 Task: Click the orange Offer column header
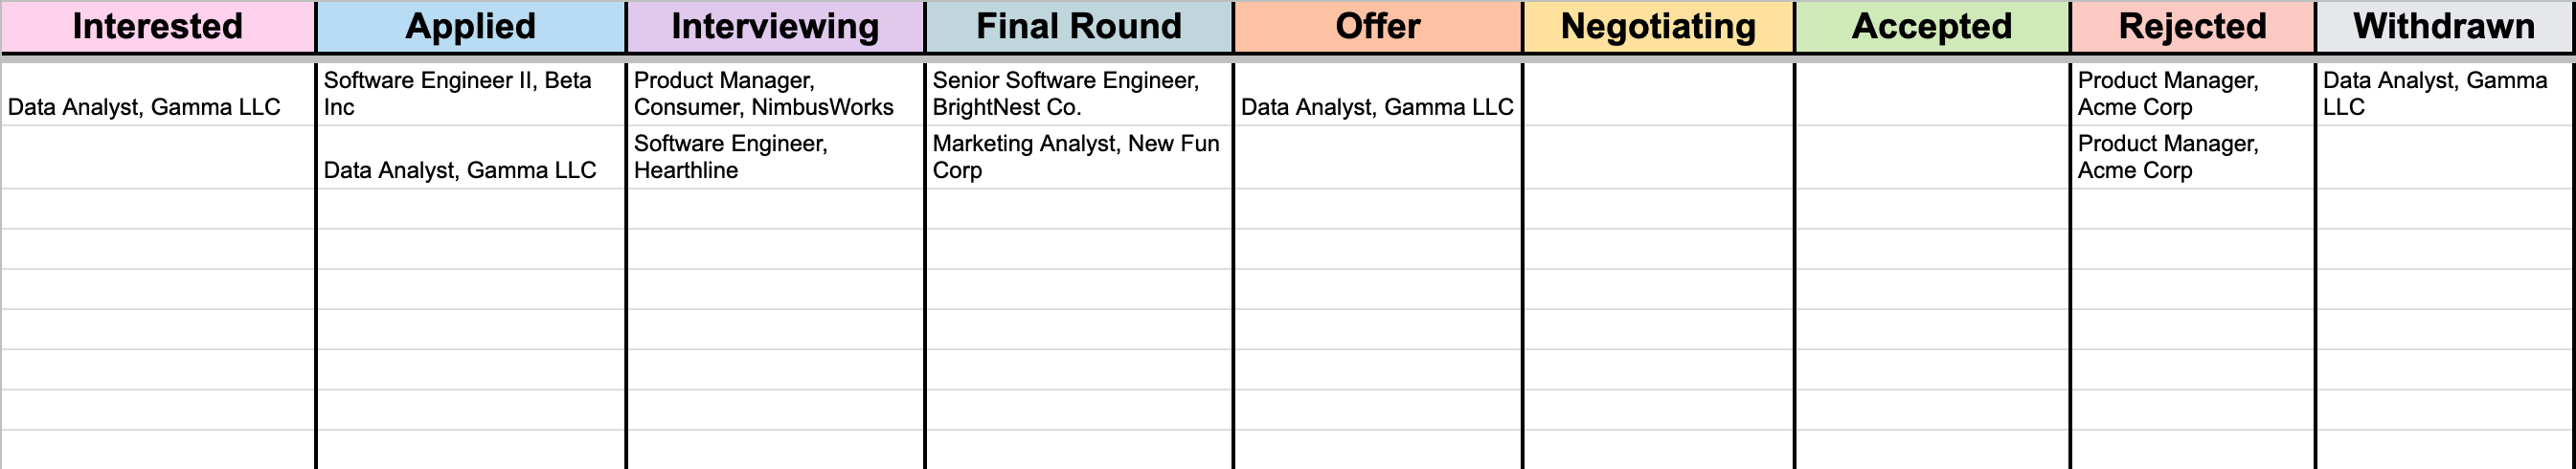[1377, 27]
